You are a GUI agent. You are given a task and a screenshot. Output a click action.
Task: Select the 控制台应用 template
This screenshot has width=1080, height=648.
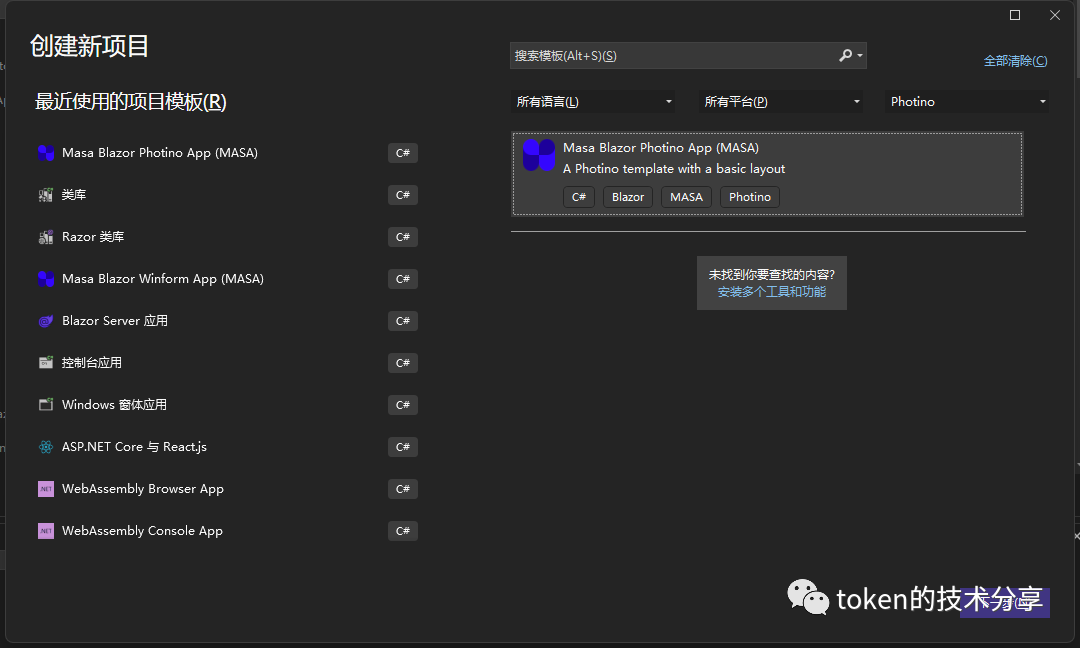coord(227,363)
